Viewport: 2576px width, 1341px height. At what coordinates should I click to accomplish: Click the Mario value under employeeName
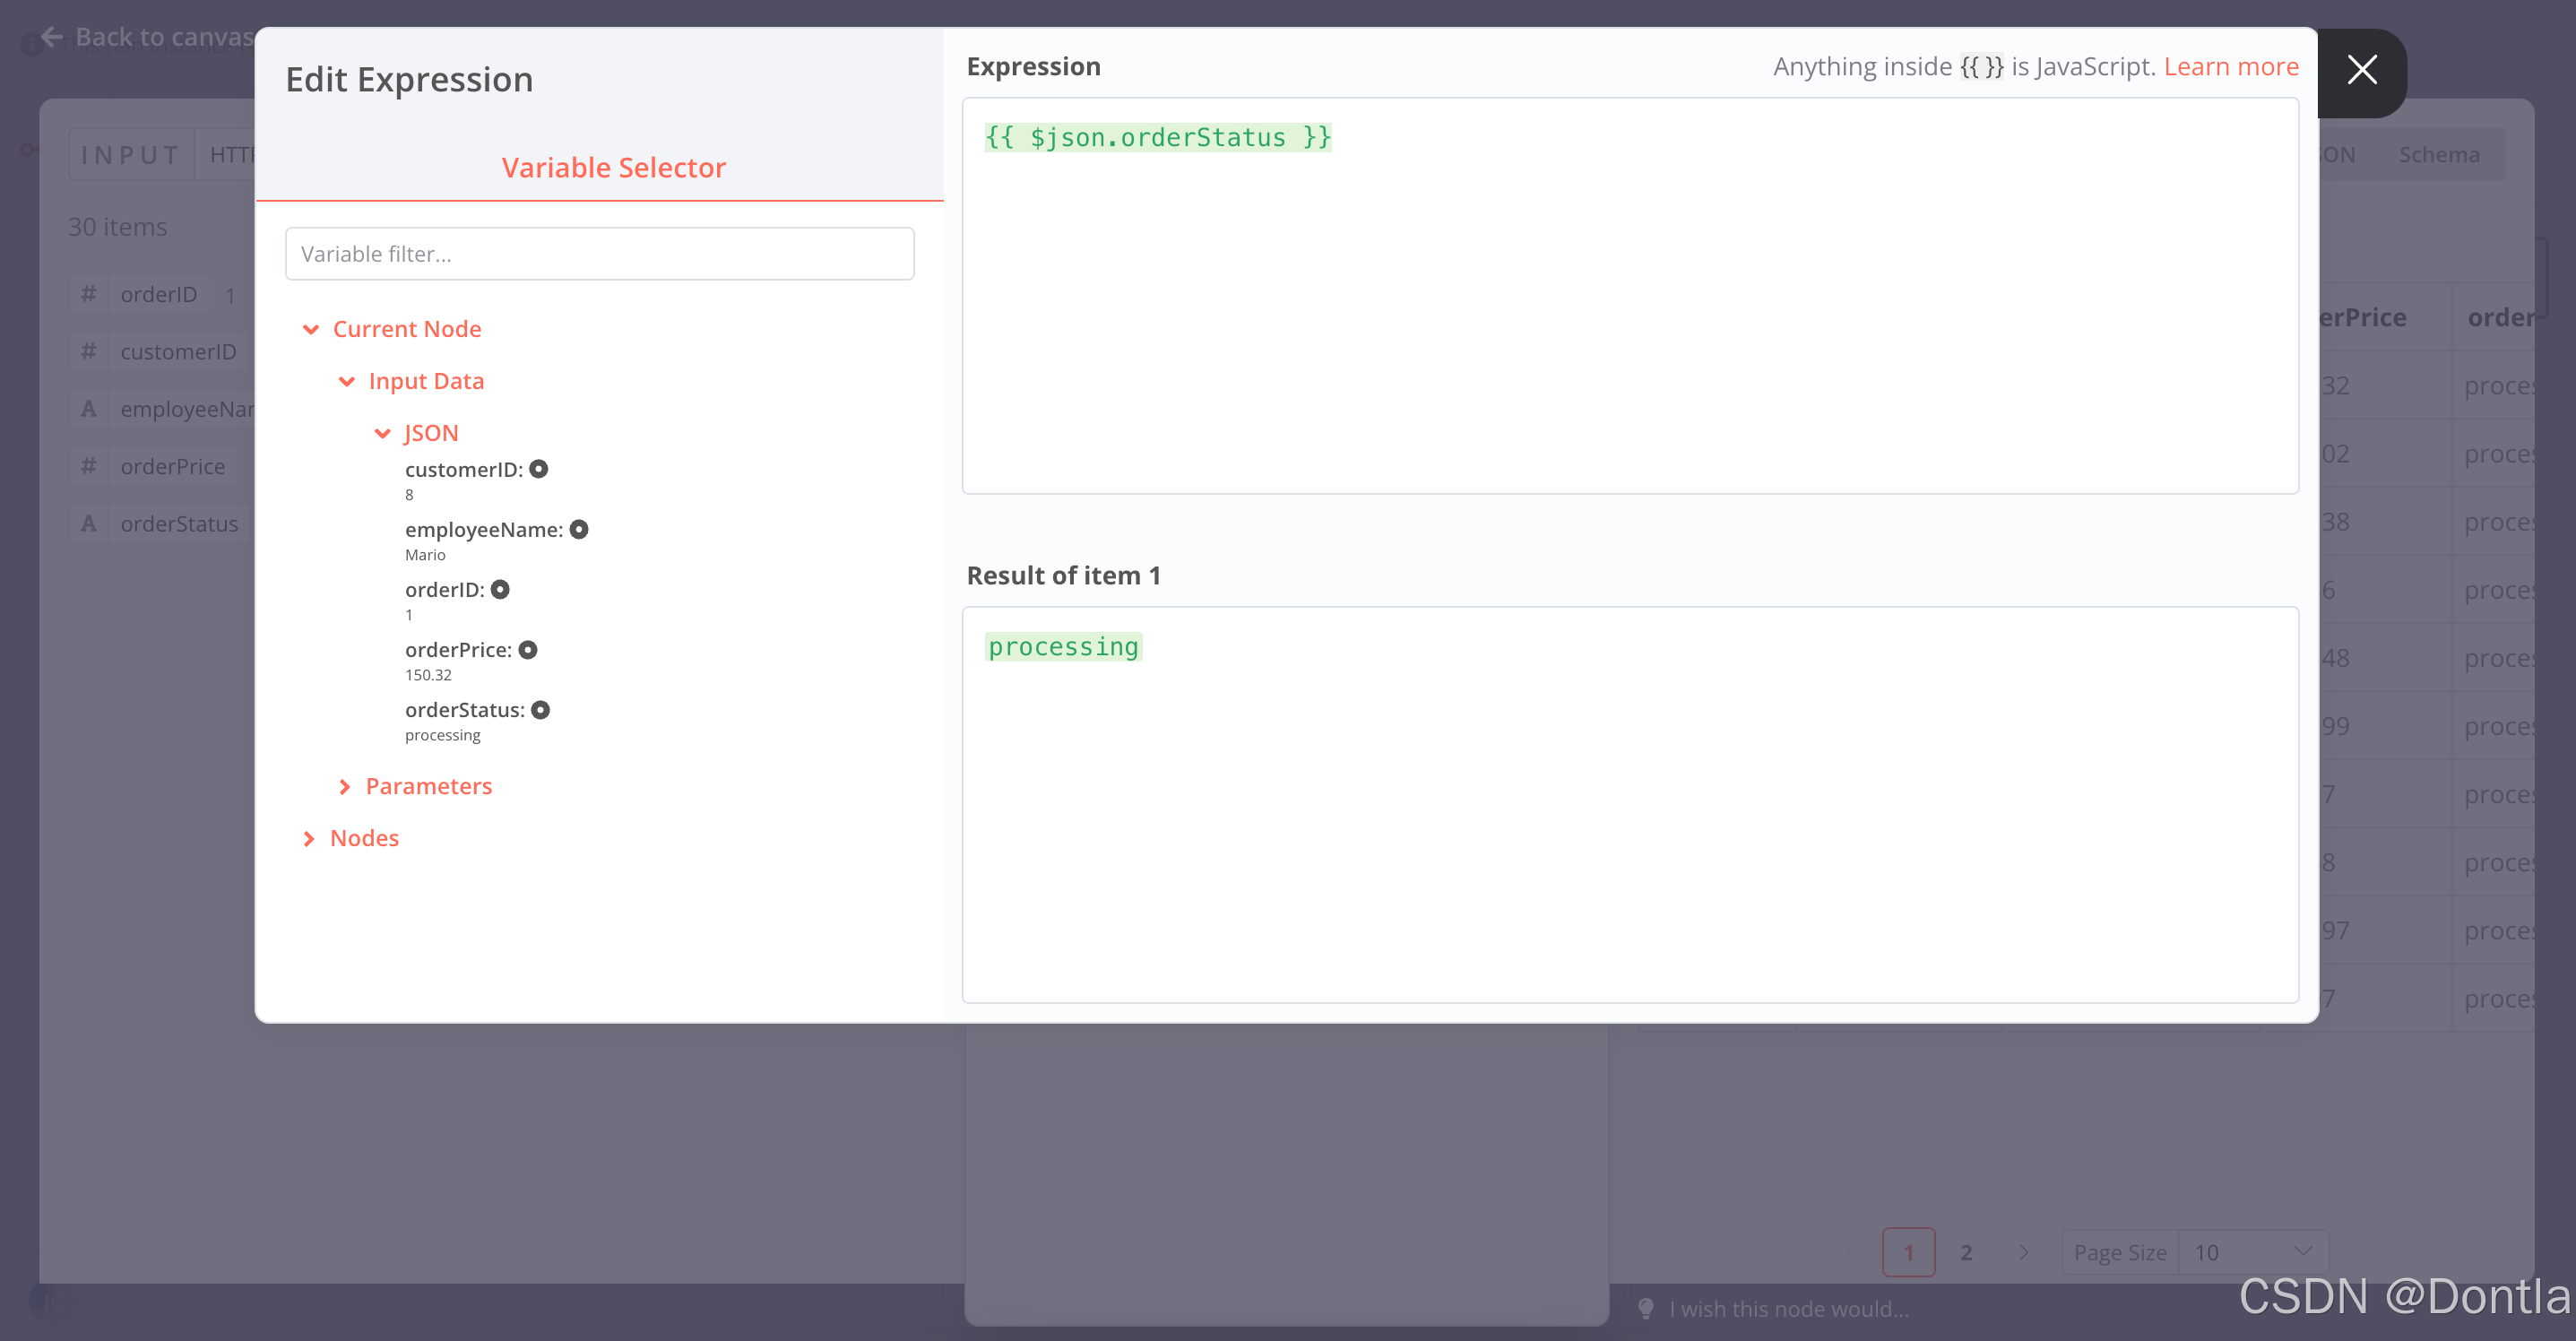click(425, 555)
